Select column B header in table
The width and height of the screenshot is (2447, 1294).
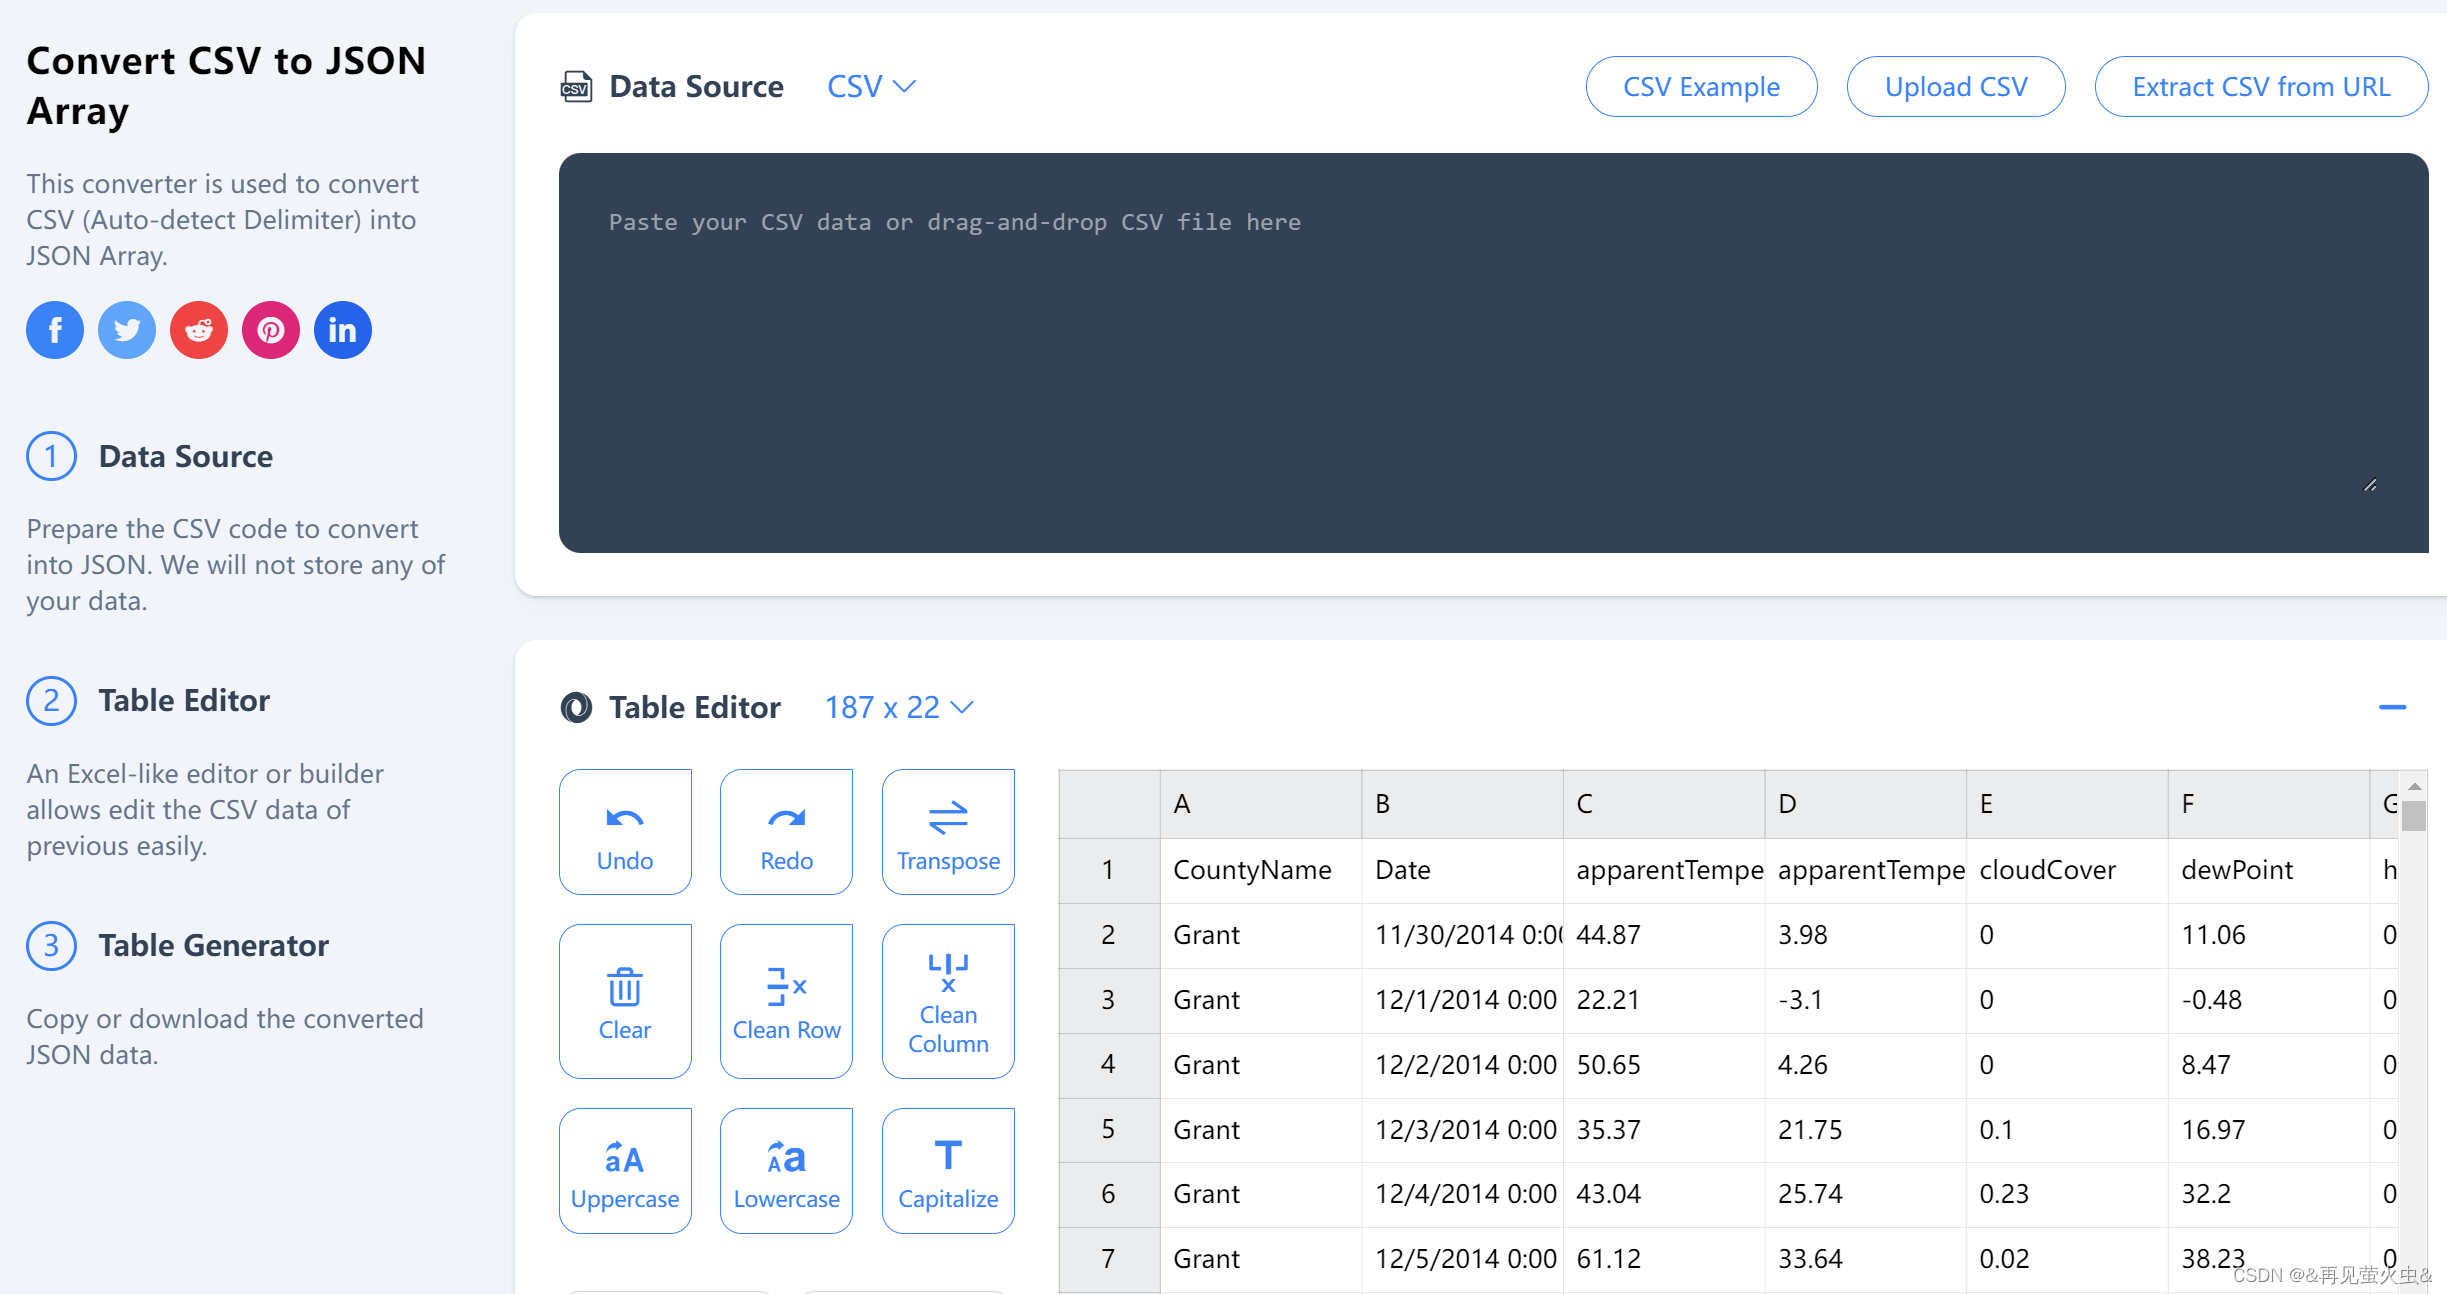pos(1461,804)
